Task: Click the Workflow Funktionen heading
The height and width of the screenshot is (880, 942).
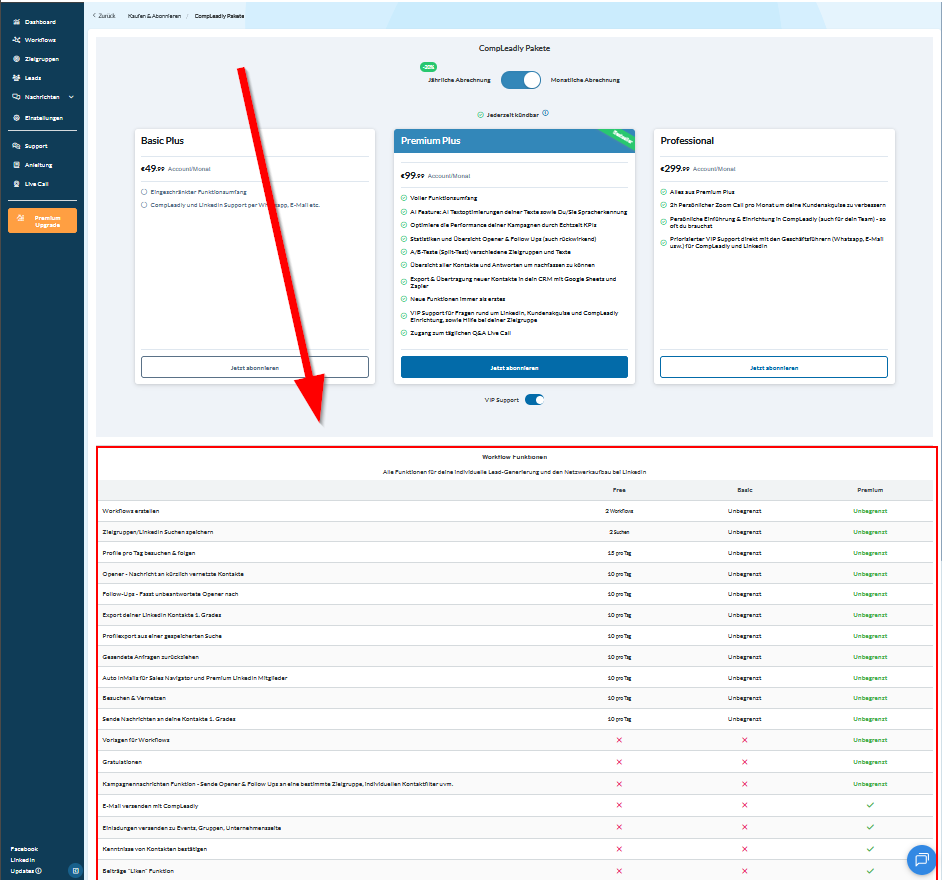Action: (x=514, y=457)
